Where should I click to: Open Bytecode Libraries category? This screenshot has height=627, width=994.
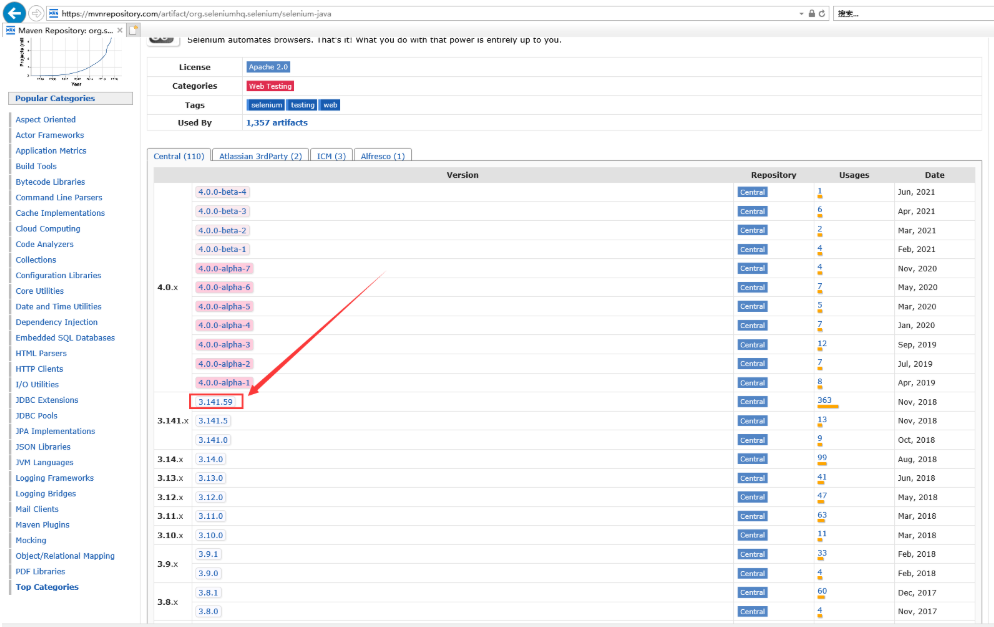point(50,182)
